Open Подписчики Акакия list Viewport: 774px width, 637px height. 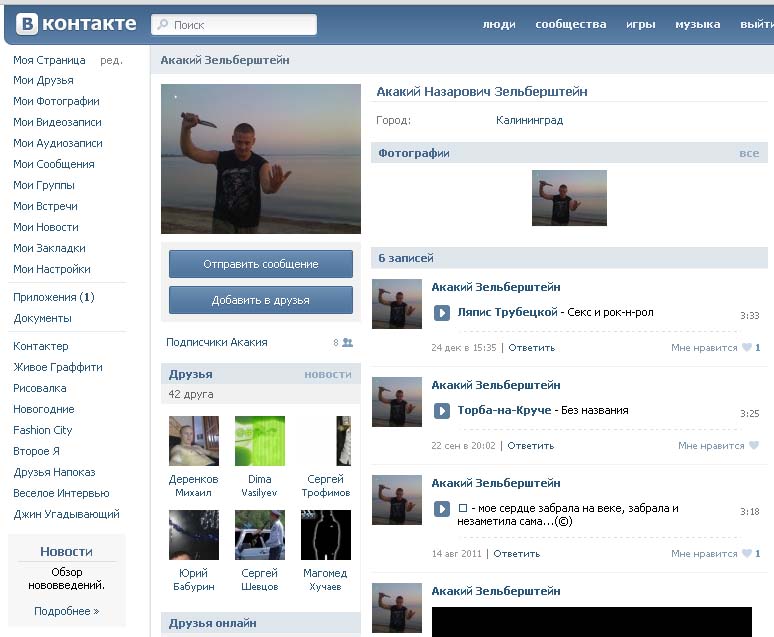pos(217,342)
